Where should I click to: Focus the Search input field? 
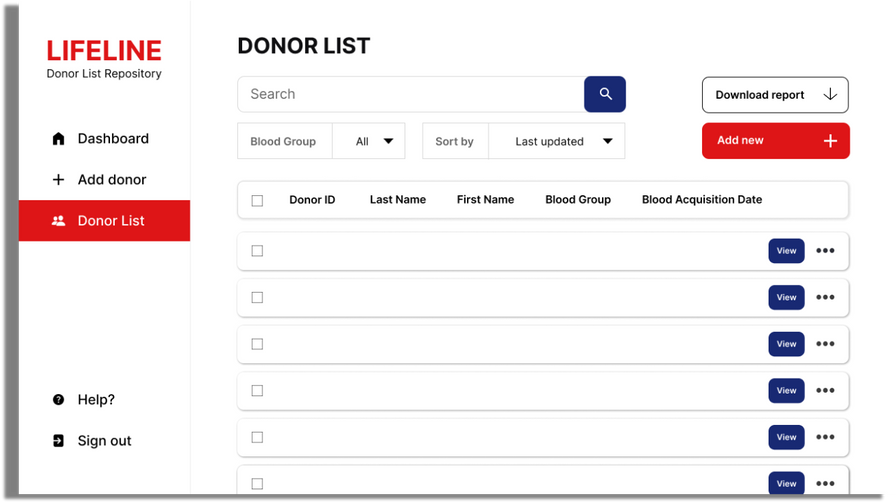[x=411, y=94]
